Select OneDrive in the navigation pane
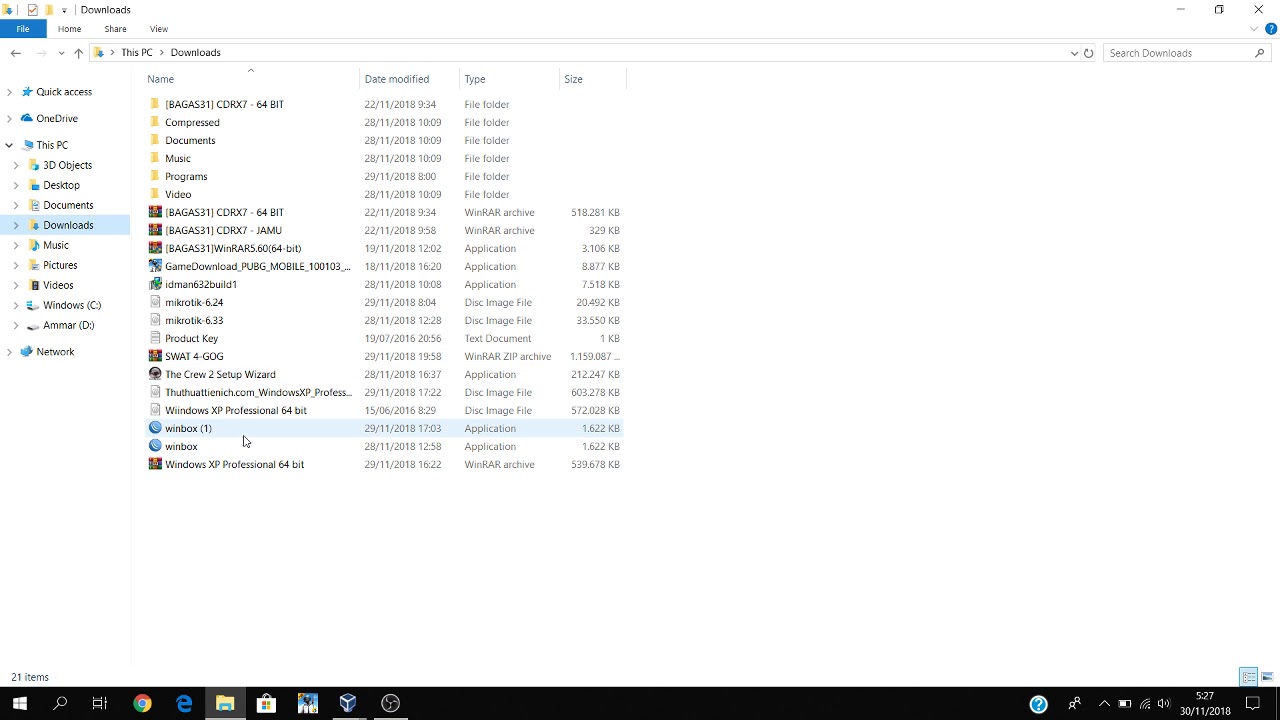 pyautogui.click(x=57, y=118)
